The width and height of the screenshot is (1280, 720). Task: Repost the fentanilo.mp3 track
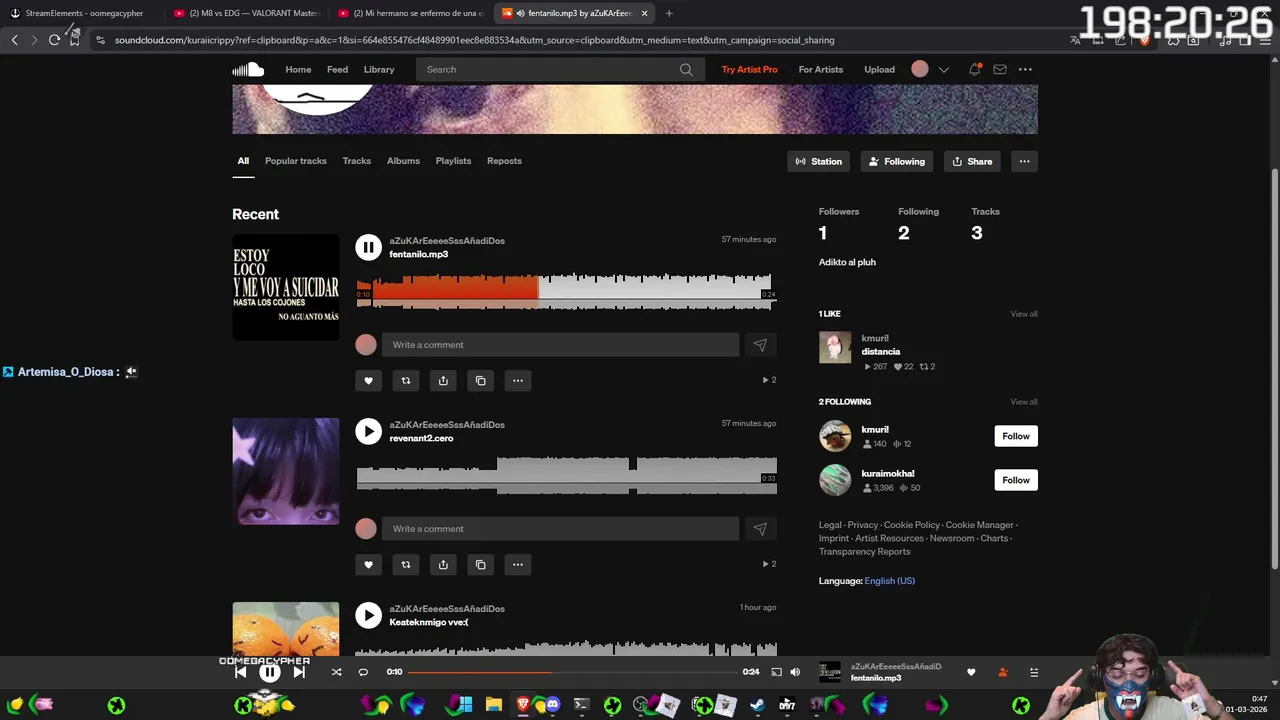pos(405,380)
